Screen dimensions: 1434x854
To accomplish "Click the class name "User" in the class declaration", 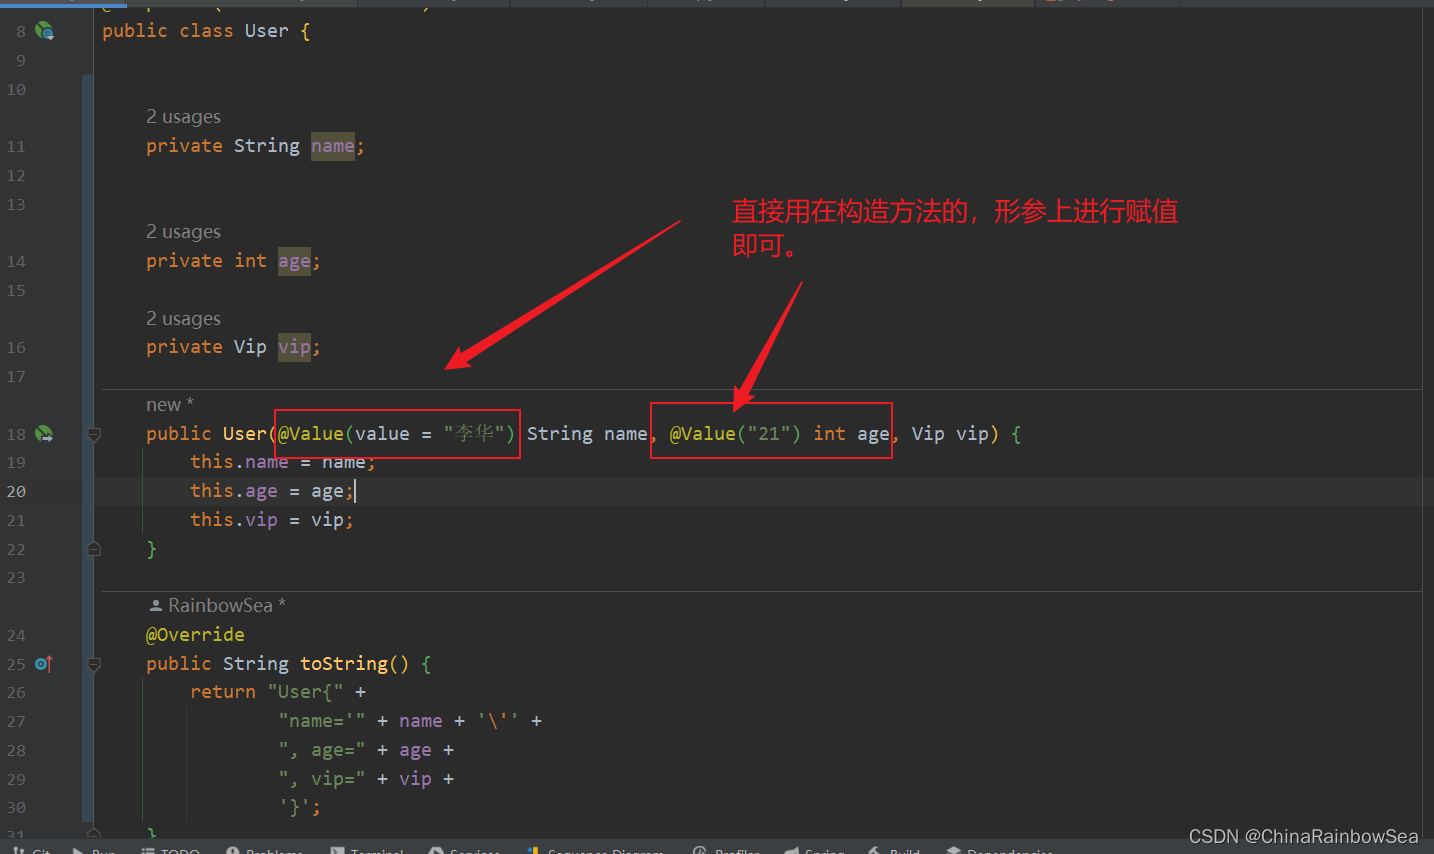I will (x=266, y=31).
